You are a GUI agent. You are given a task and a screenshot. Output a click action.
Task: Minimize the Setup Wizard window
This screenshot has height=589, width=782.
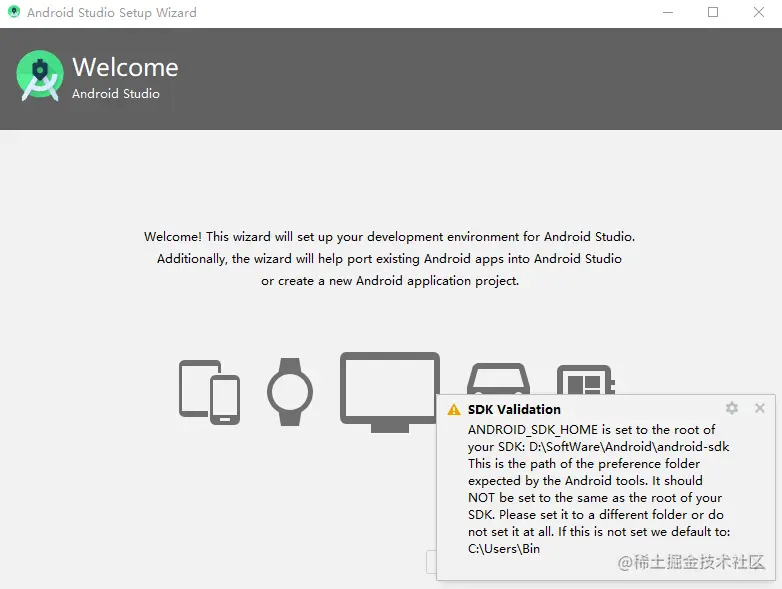(668, 12)
